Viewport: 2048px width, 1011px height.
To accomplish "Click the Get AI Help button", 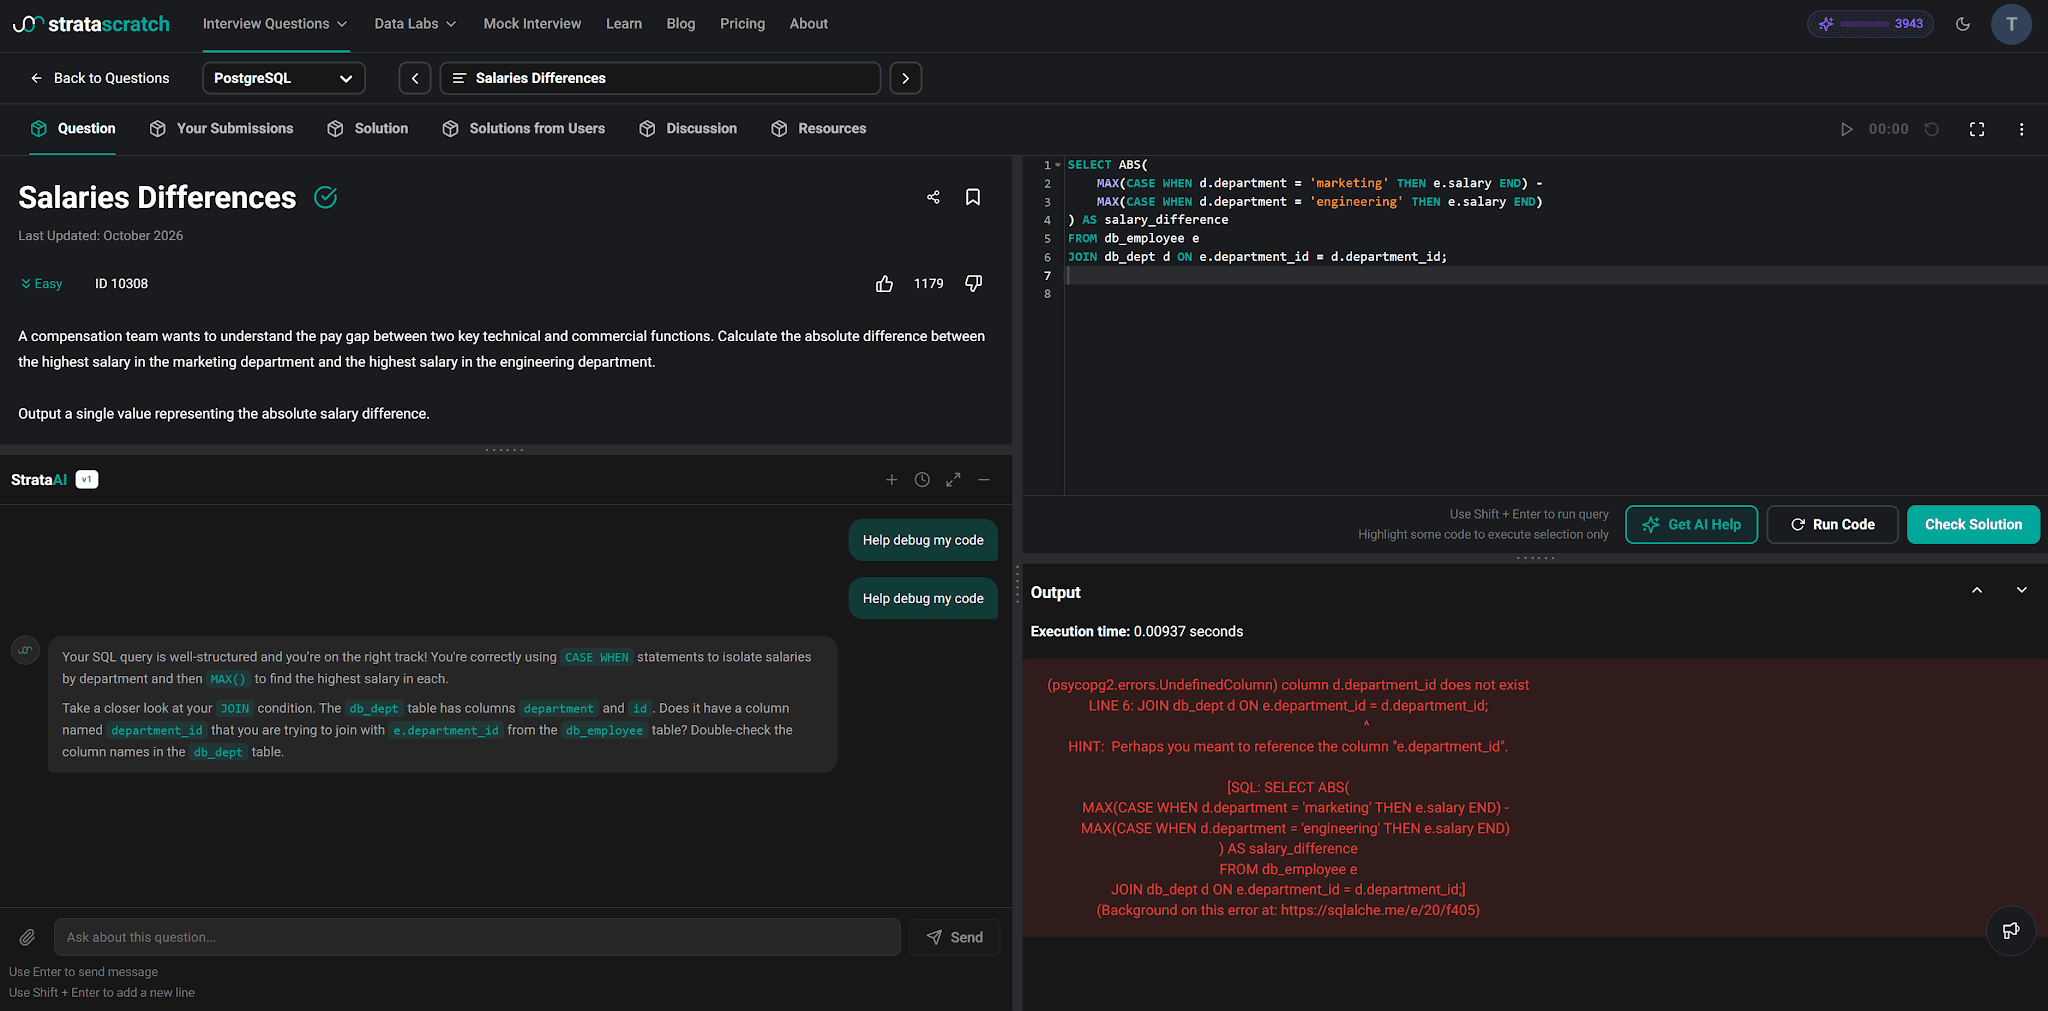I will 1691,525.
